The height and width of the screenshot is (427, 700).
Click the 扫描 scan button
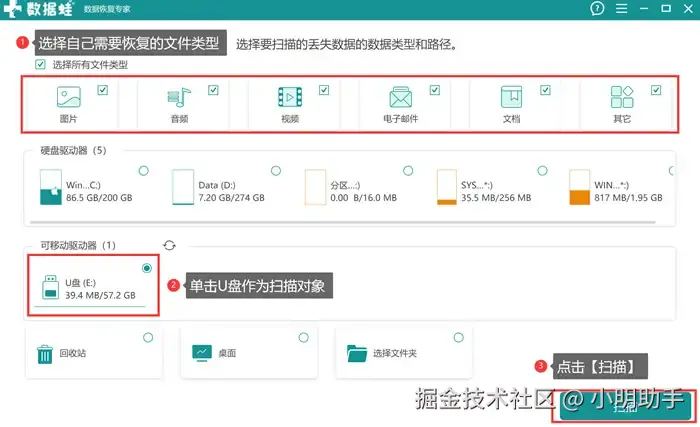pyautogui.click(x=625, y=407)
